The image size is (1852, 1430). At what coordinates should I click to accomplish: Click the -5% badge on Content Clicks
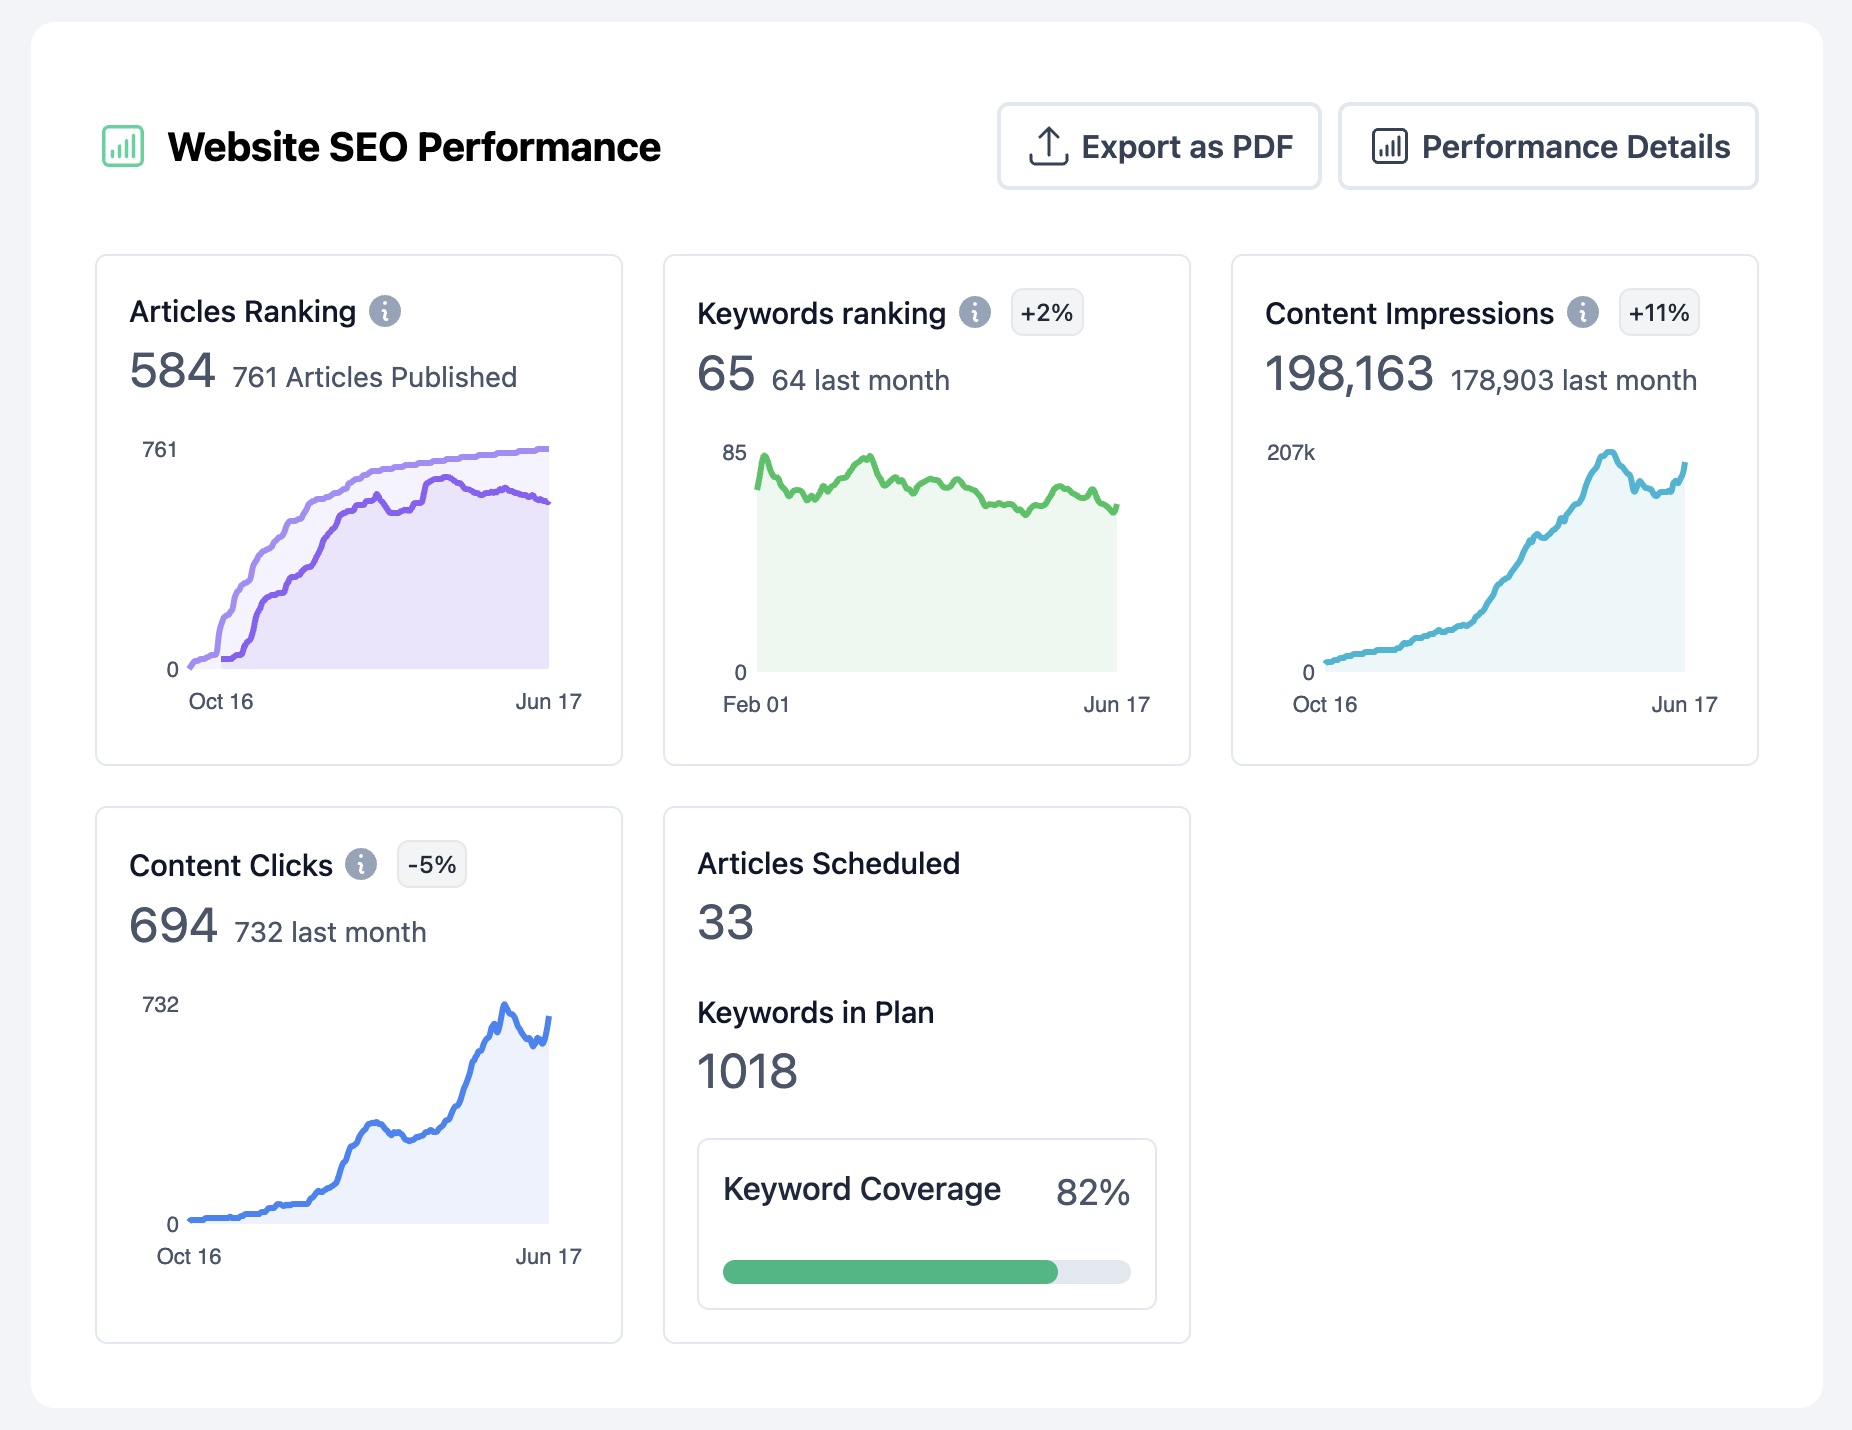432,864
